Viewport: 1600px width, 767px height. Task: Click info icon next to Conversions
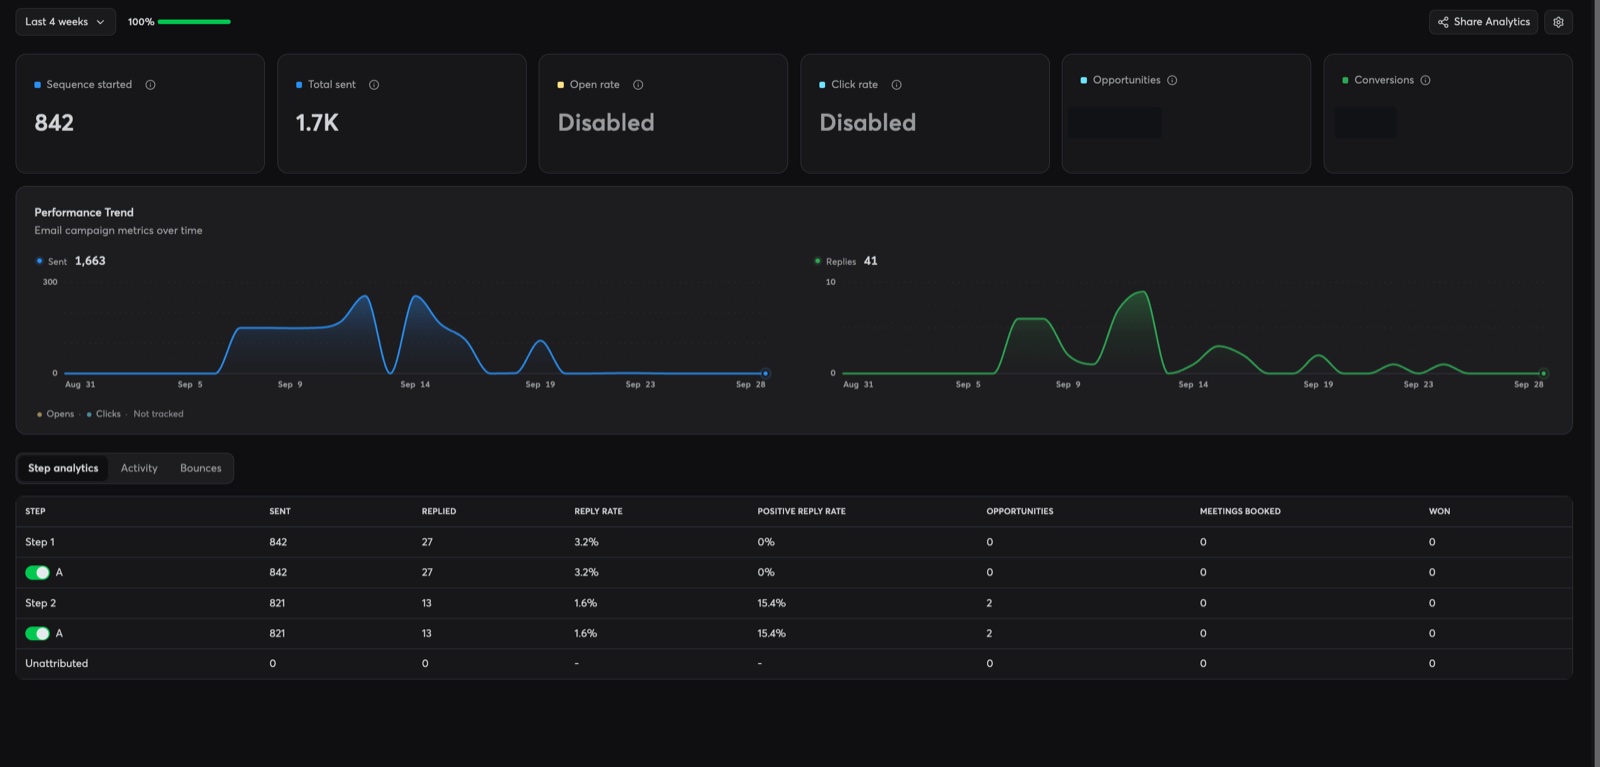(x=1425, y=80)
